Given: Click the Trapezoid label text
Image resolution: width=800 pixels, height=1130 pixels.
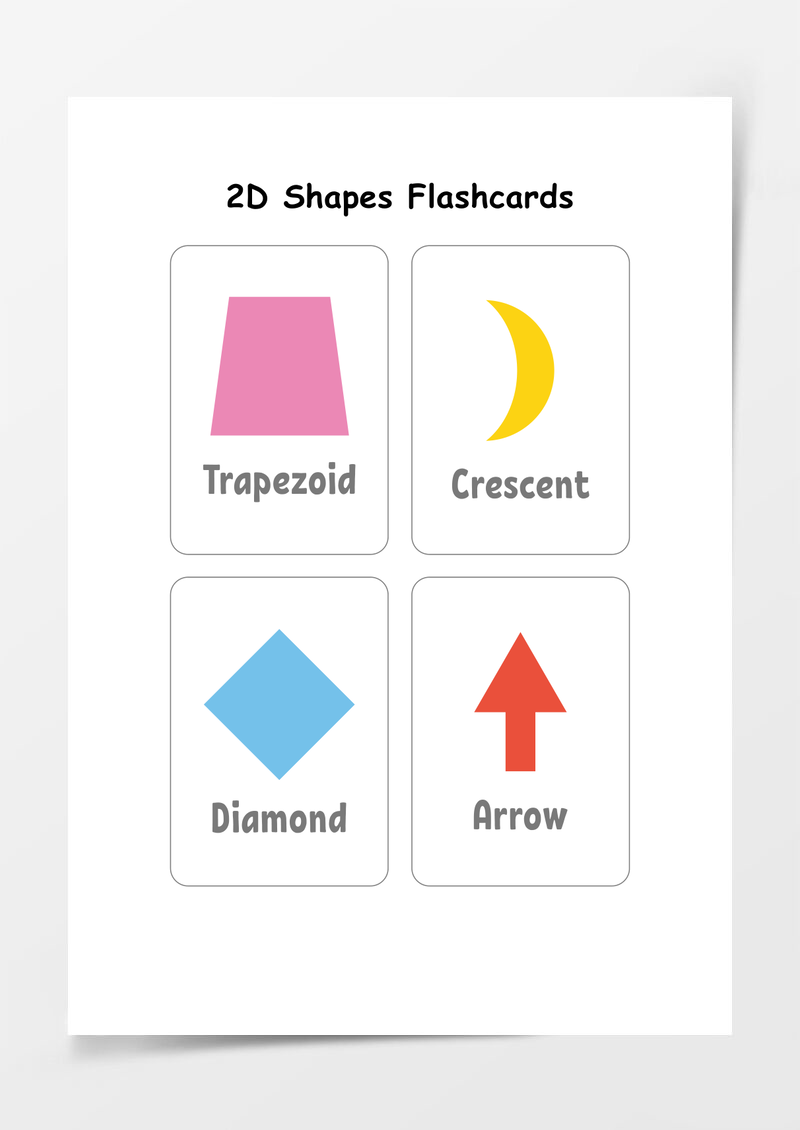Looking at the screenshot, I should (280, 481).
